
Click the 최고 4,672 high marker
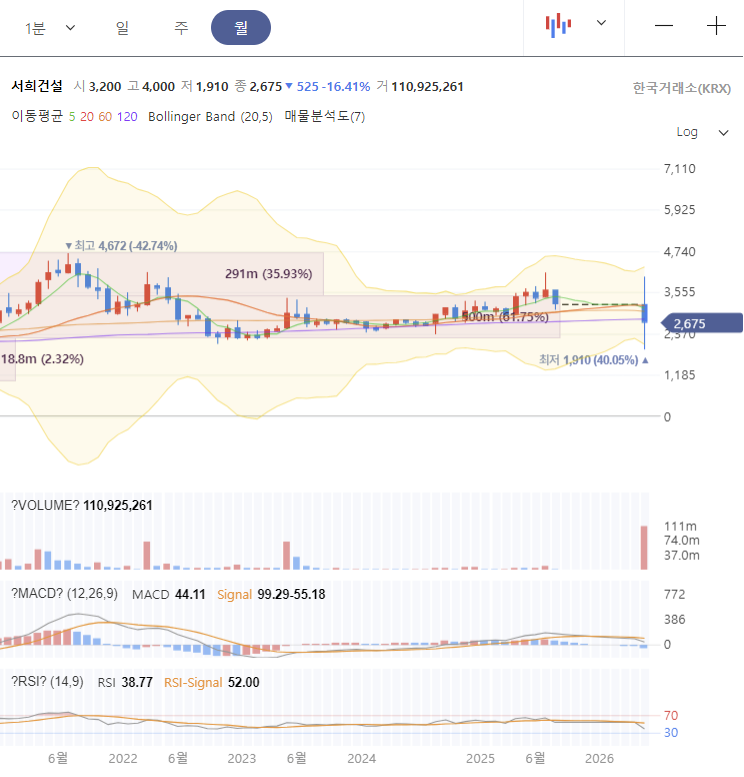(x=121, y=246)
